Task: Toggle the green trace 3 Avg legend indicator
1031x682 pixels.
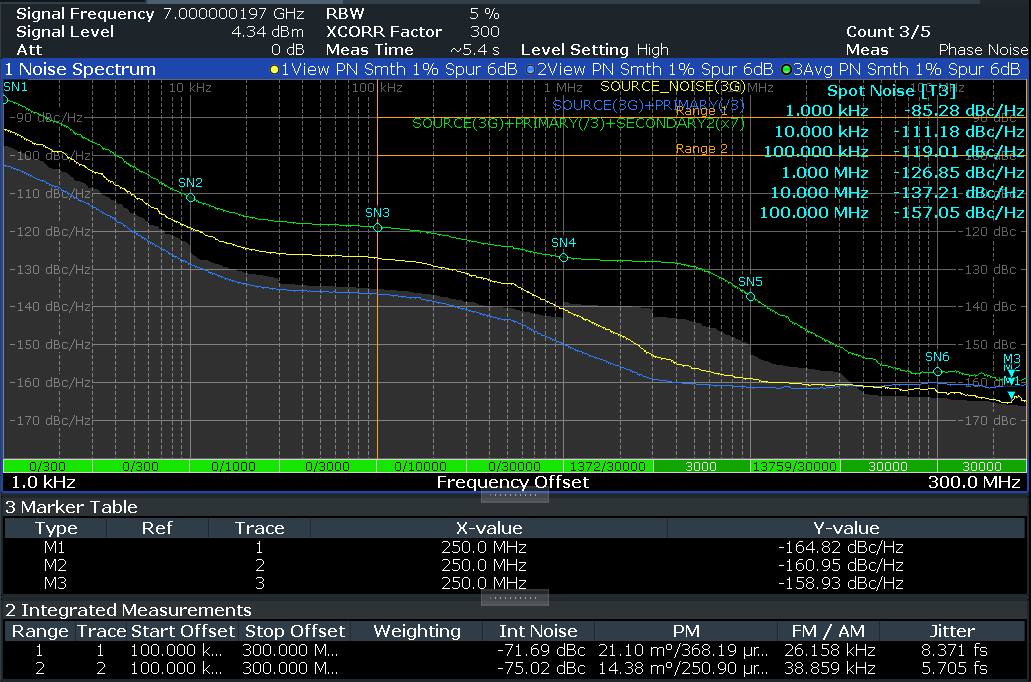Action: coord(787,69)
